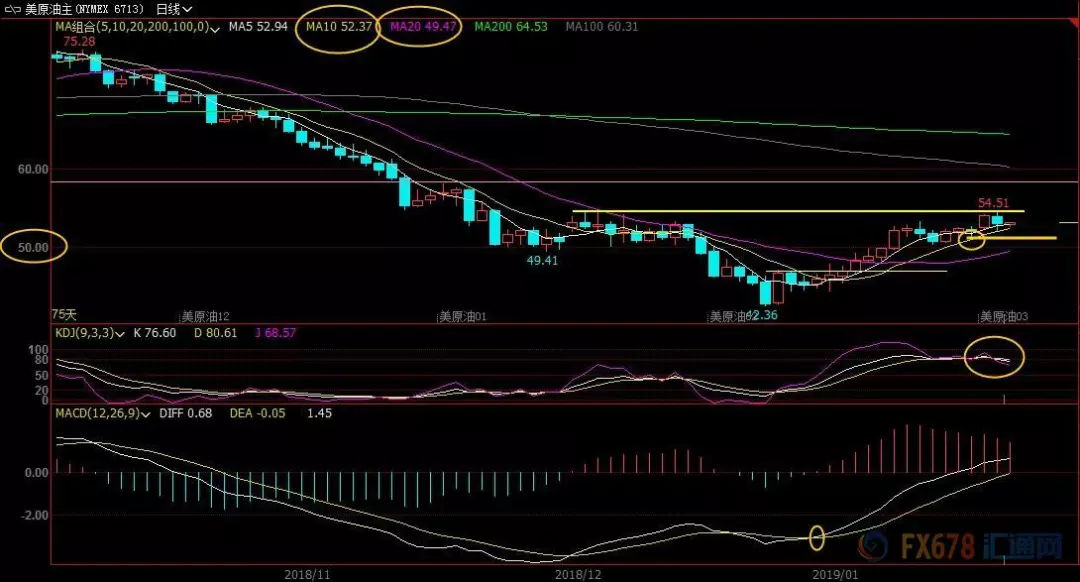Click the MACD 0.00 axis label

pyautogui.click(x=37, y=473)
